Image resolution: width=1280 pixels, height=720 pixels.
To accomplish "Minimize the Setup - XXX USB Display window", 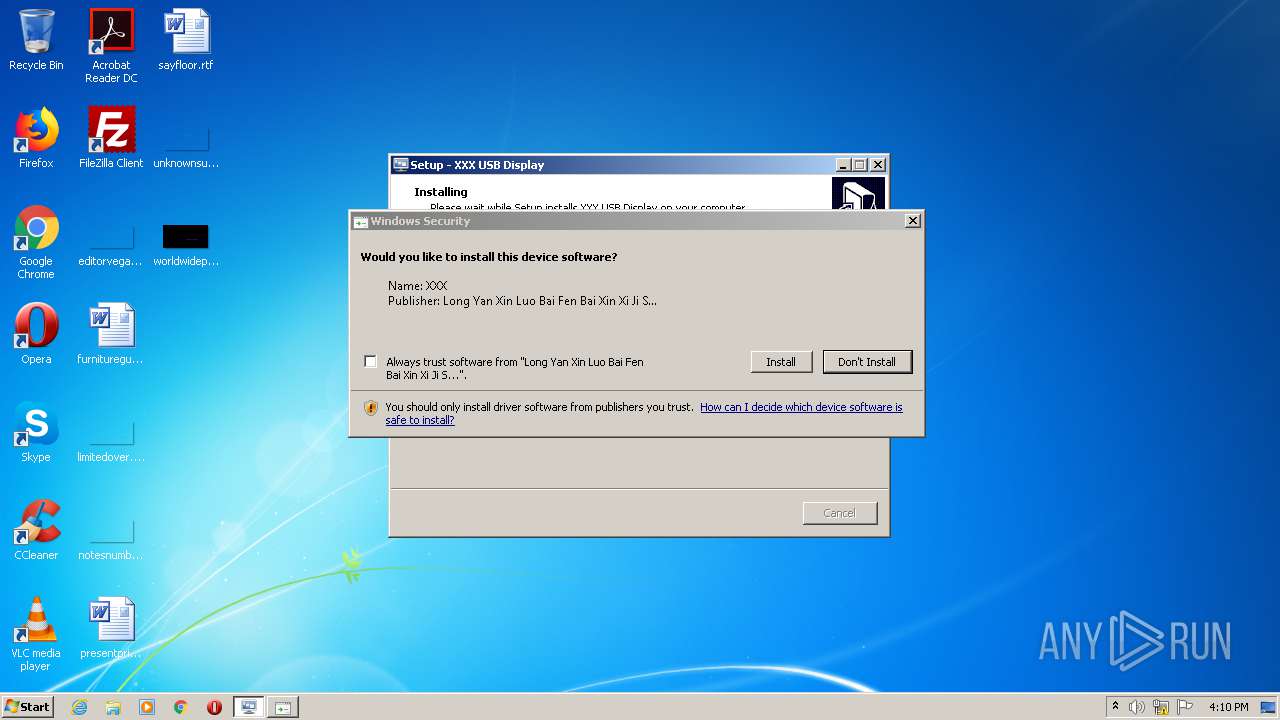I will [843, 165].
